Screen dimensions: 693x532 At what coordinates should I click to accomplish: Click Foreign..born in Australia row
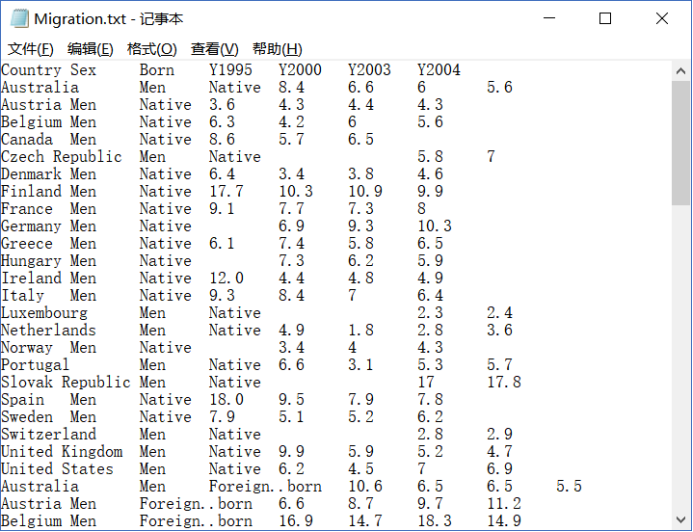(x=265, y=486)
